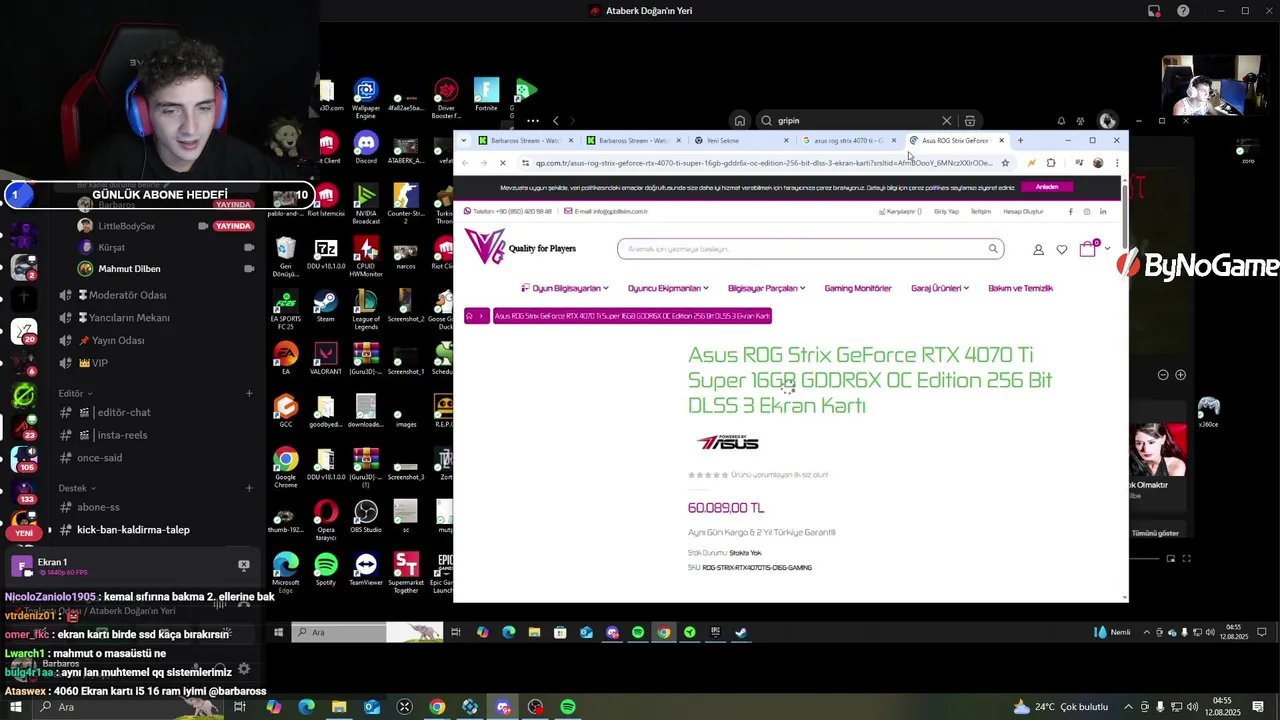Click İletişim link
The height and width of the screenshot is (720, 1280).
981,212
